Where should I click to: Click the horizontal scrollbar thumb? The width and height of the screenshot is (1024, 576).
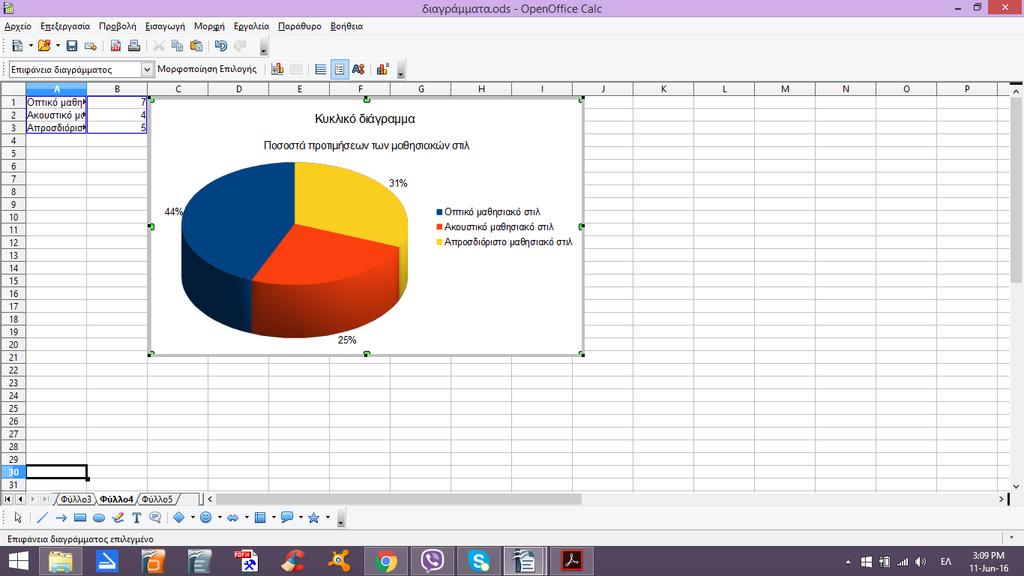398,499
